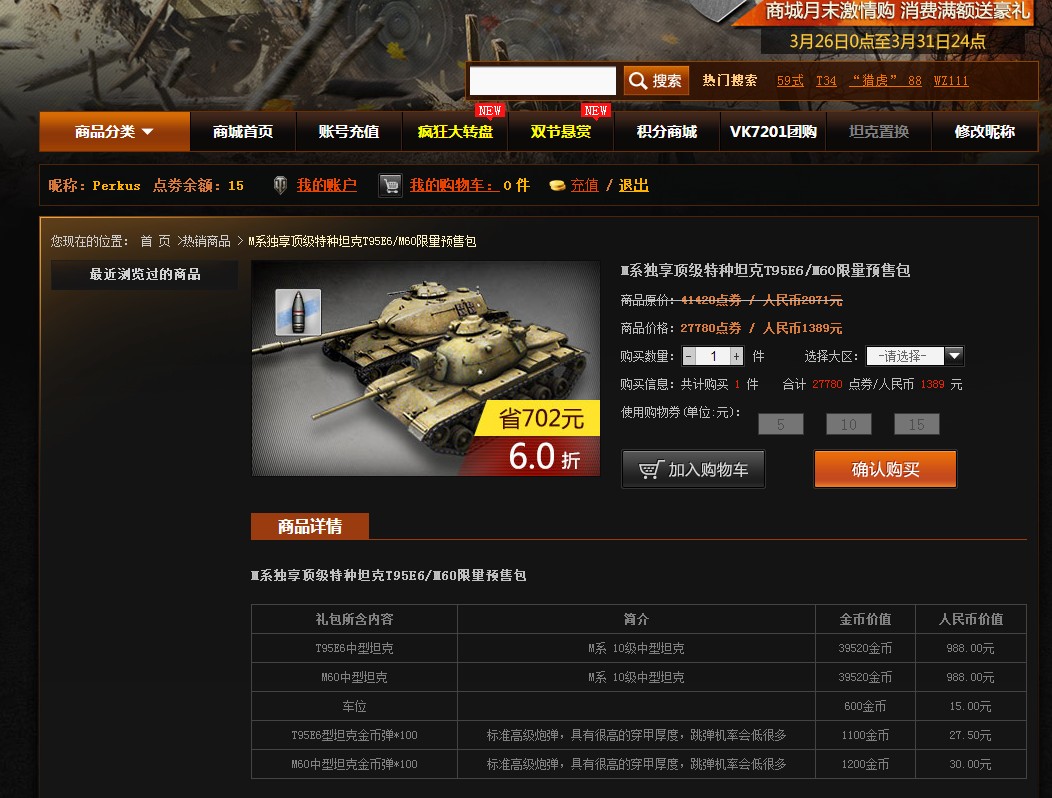Select the 5 yuan coupon option
1052x798 pixels.
tap(781, 424)
